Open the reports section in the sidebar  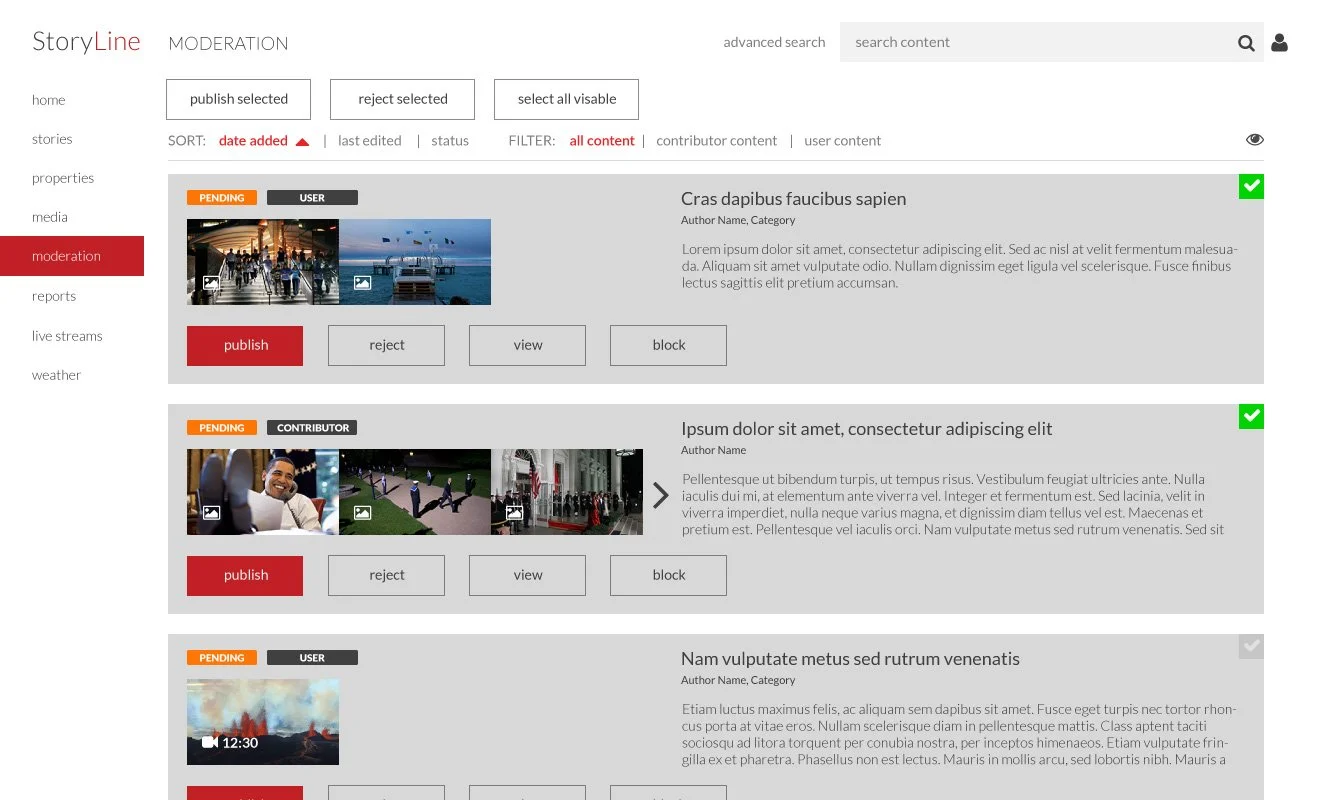pyautogui.click(x=54, y=295)
